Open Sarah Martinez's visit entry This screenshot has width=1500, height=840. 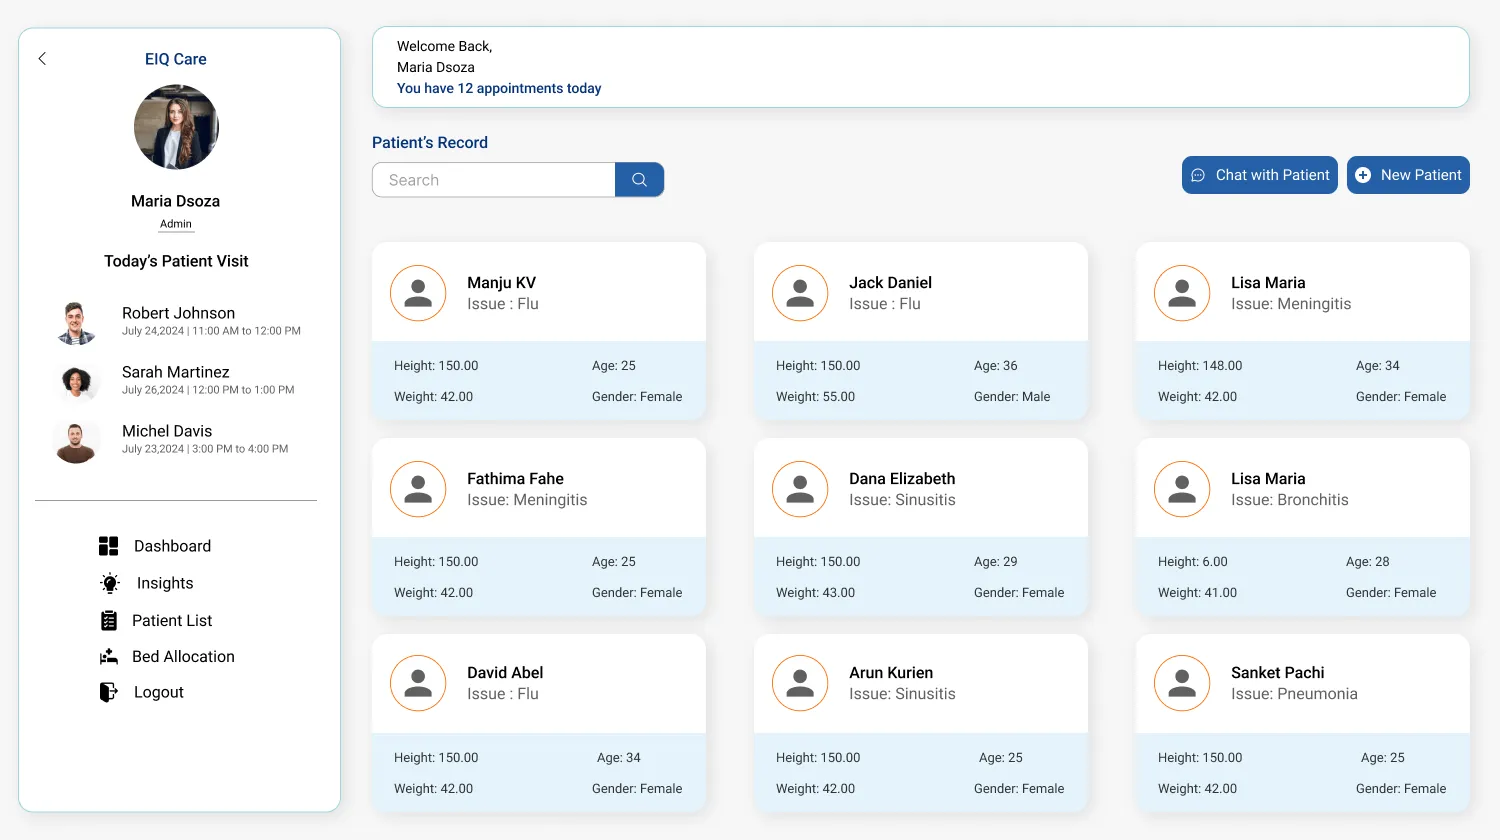(176, 380)
